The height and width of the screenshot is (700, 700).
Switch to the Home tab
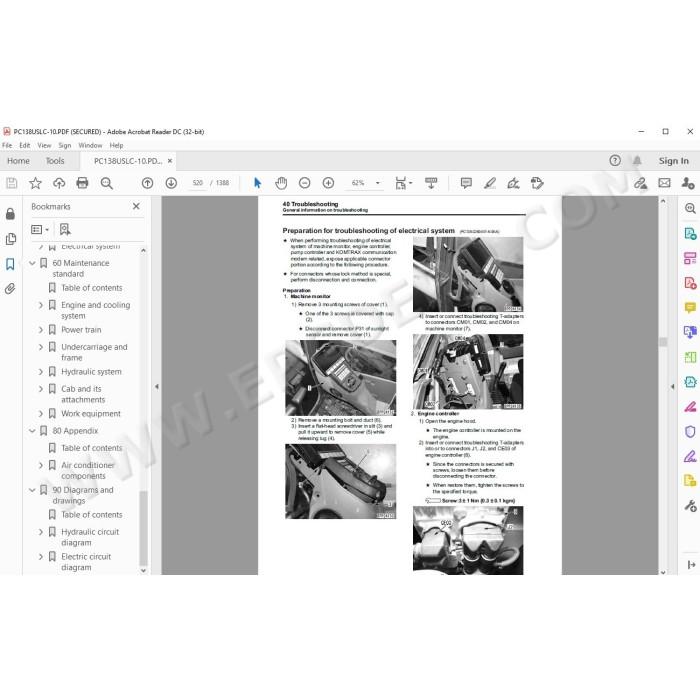click(18, 161)
